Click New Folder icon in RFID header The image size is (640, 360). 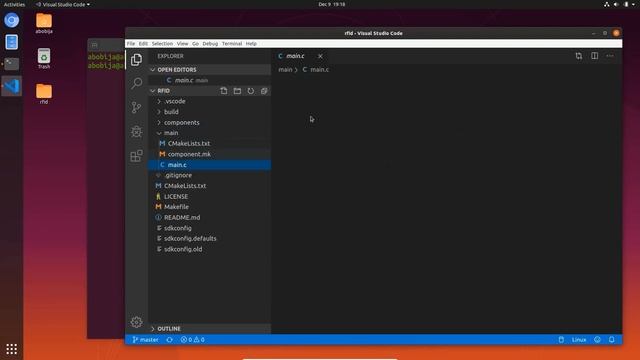pyautogui.click(x=237, y=91)
